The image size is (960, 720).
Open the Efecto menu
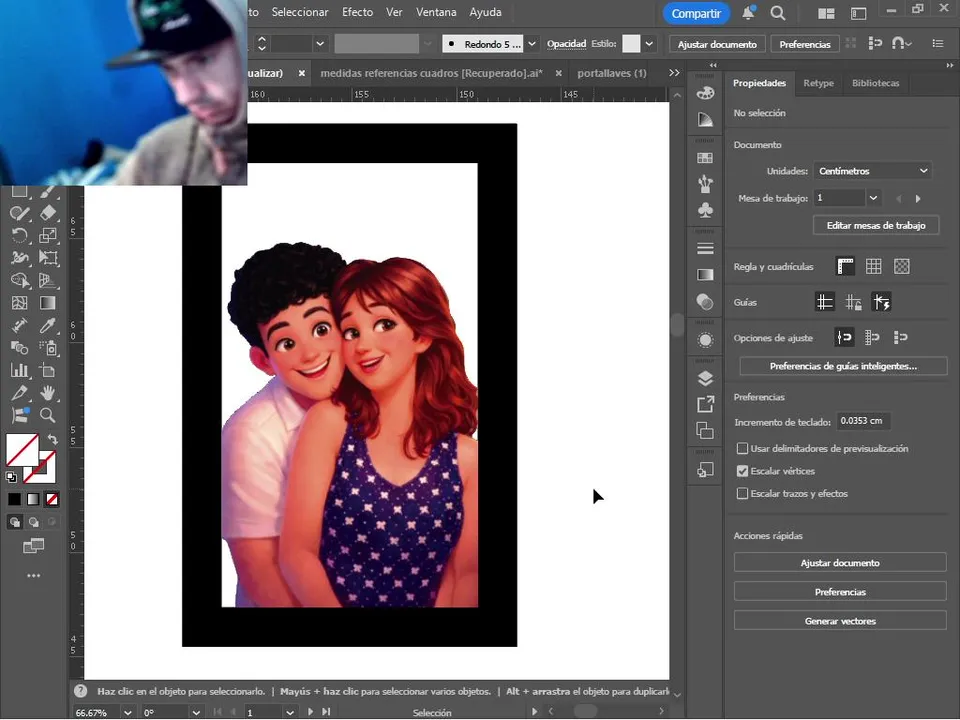coord(358,12)
